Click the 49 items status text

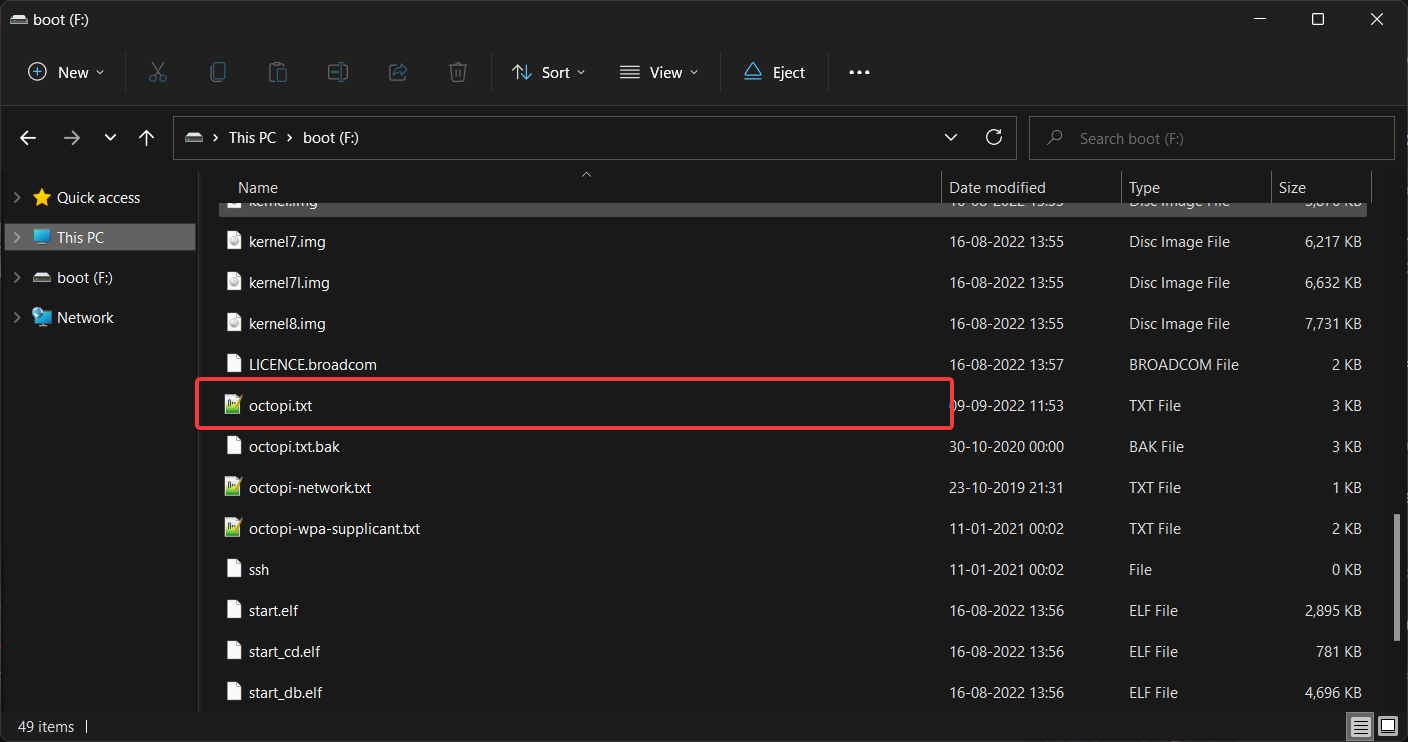pyautogui.click(x=46, y=726)
